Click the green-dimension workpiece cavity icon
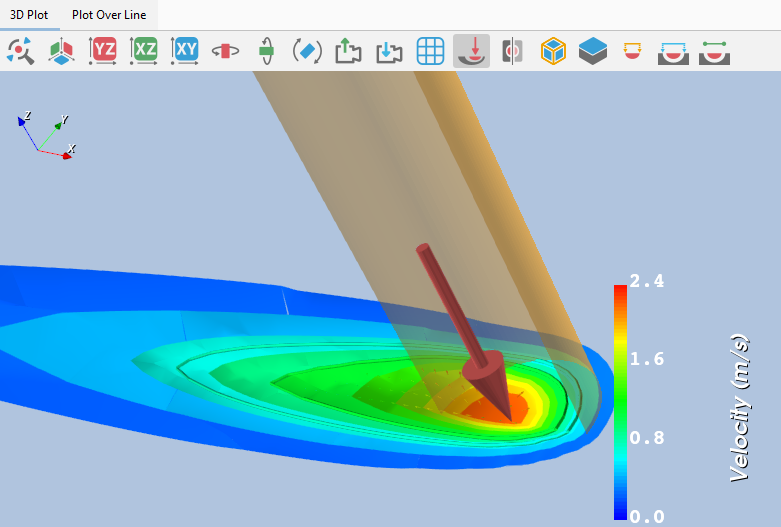Viewport: 781px width, 527px height. [x=714, y=53]
